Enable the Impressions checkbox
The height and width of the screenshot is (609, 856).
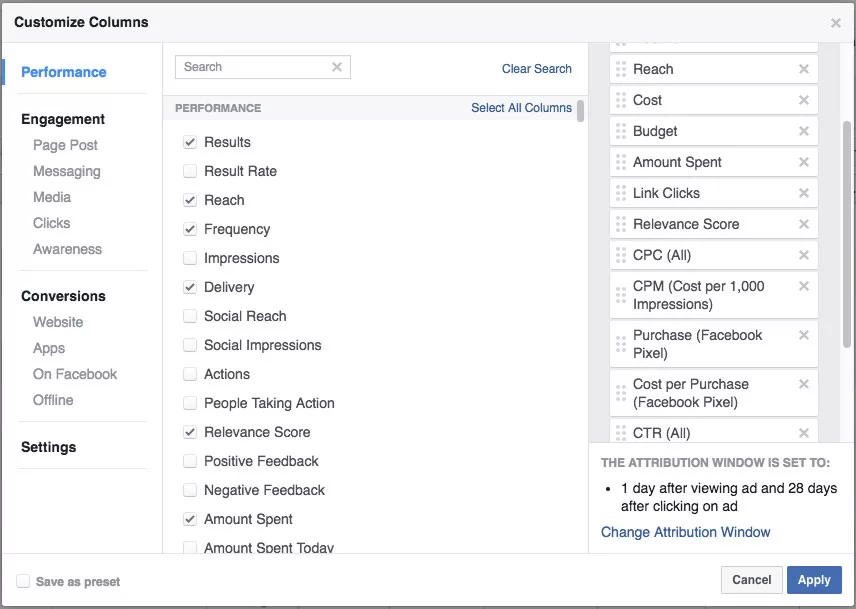click(x=190, y=258)
